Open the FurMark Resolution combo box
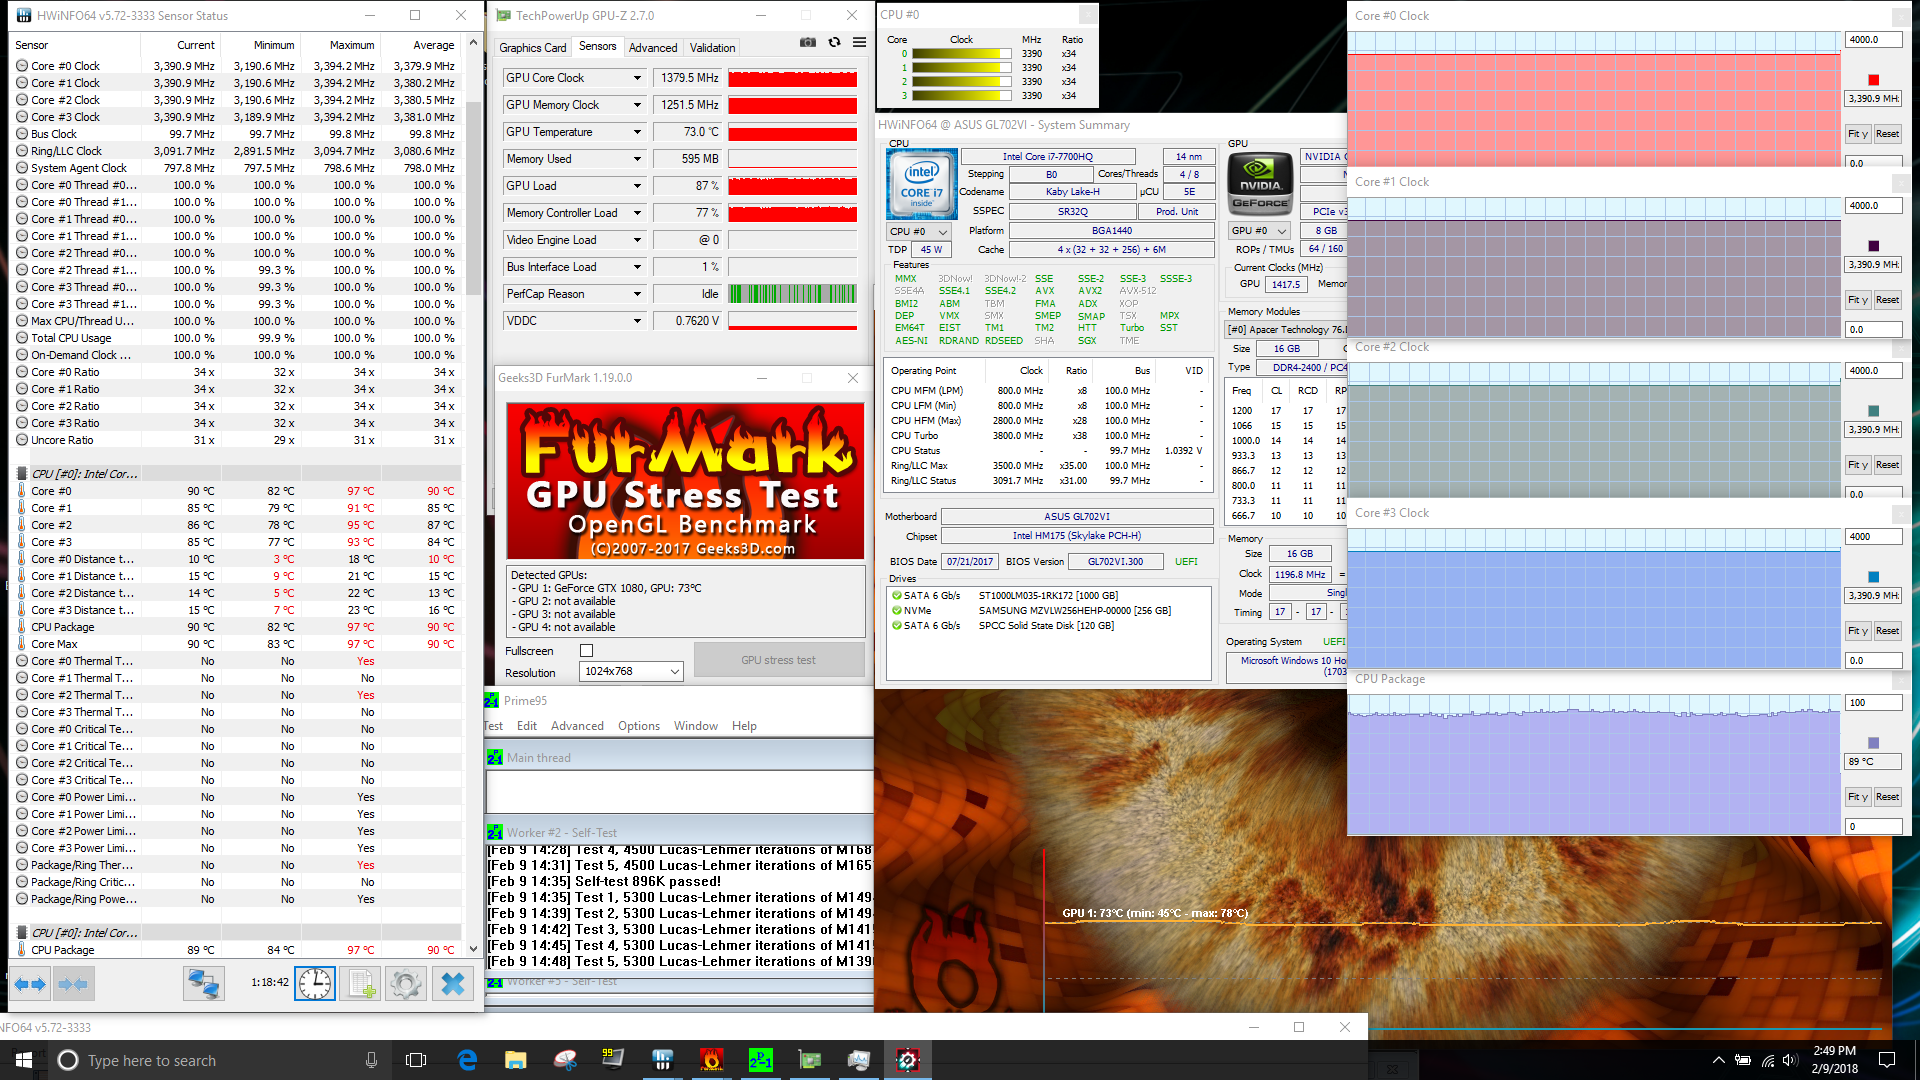Viewport: 1920px width, 1080px height. 631,672
